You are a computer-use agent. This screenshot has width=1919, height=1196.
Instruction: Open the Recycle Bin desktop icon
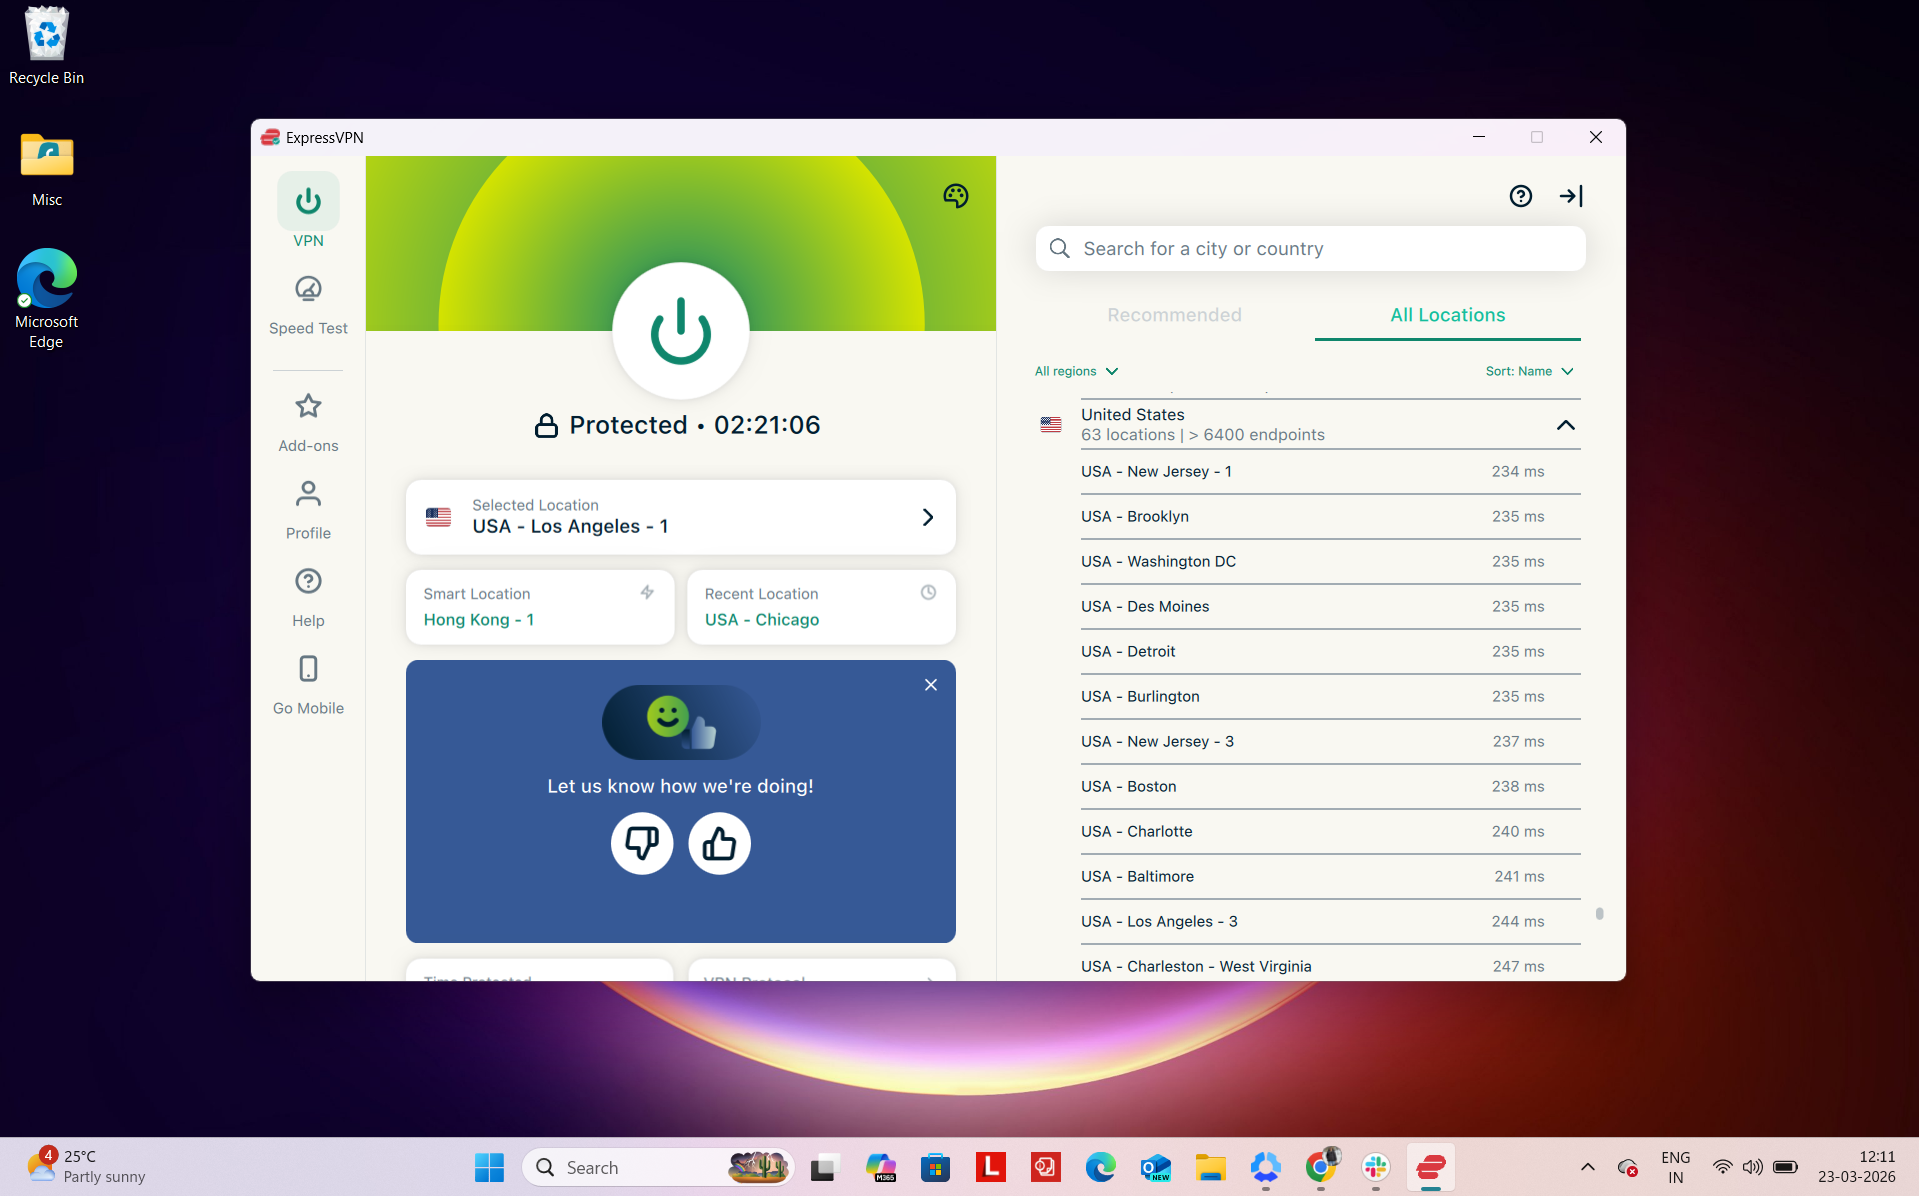pyautogui.click(x=46, y=46)
